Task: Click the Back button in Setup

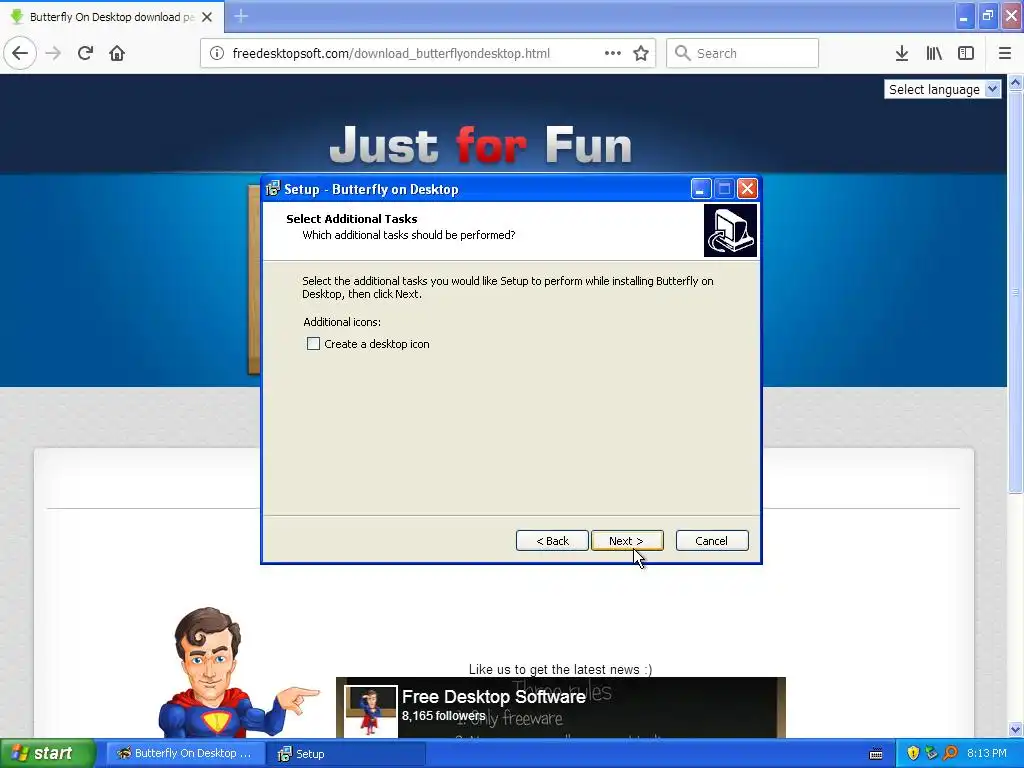Action: [x=552, y=541]
